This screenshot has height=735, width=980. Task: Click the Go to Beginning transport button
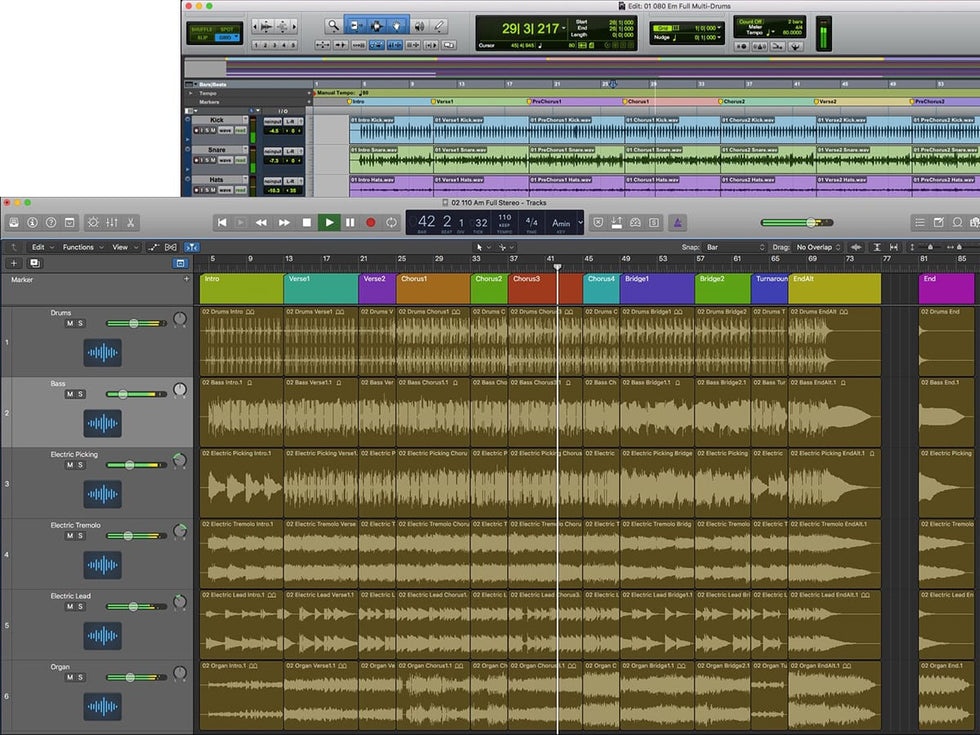coord(222,222)
